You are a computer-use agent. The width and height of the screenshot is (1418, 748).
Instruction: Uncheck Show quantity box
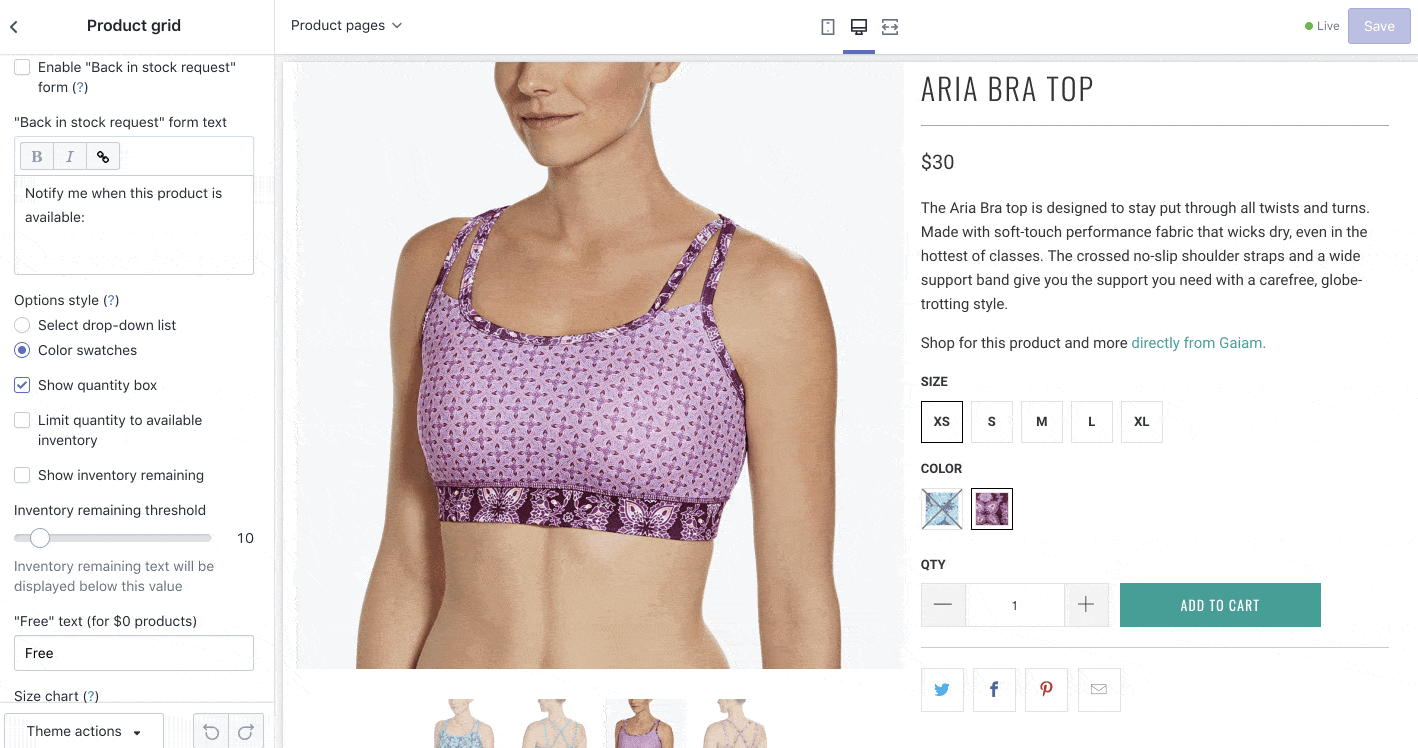coord(22,385)
